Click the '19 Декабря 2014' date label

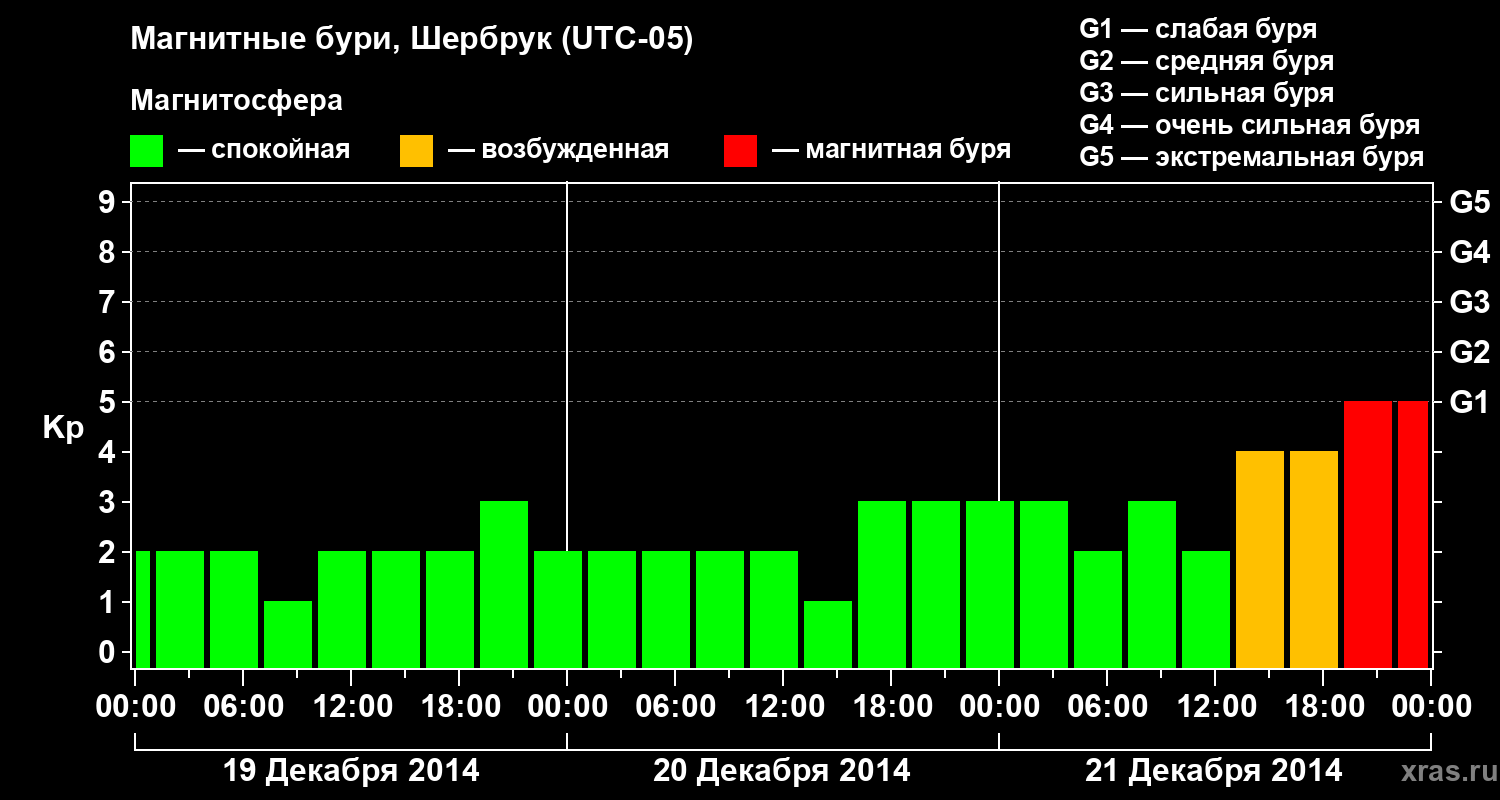point(351,771)
